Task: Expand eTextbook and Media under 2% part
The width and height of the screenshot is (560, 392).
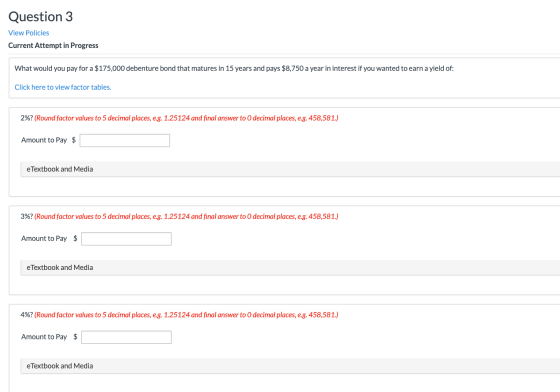Action: click(290, 169)
